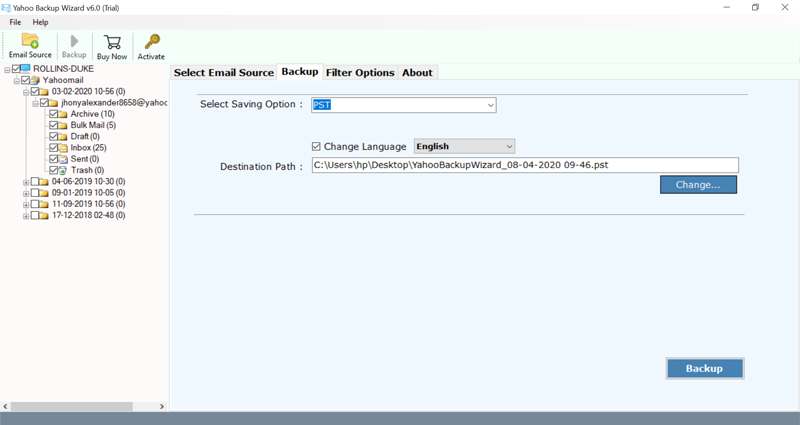Click the Activate key icon
The width and height of the screenshot is (800, 425).
[152, 42]
